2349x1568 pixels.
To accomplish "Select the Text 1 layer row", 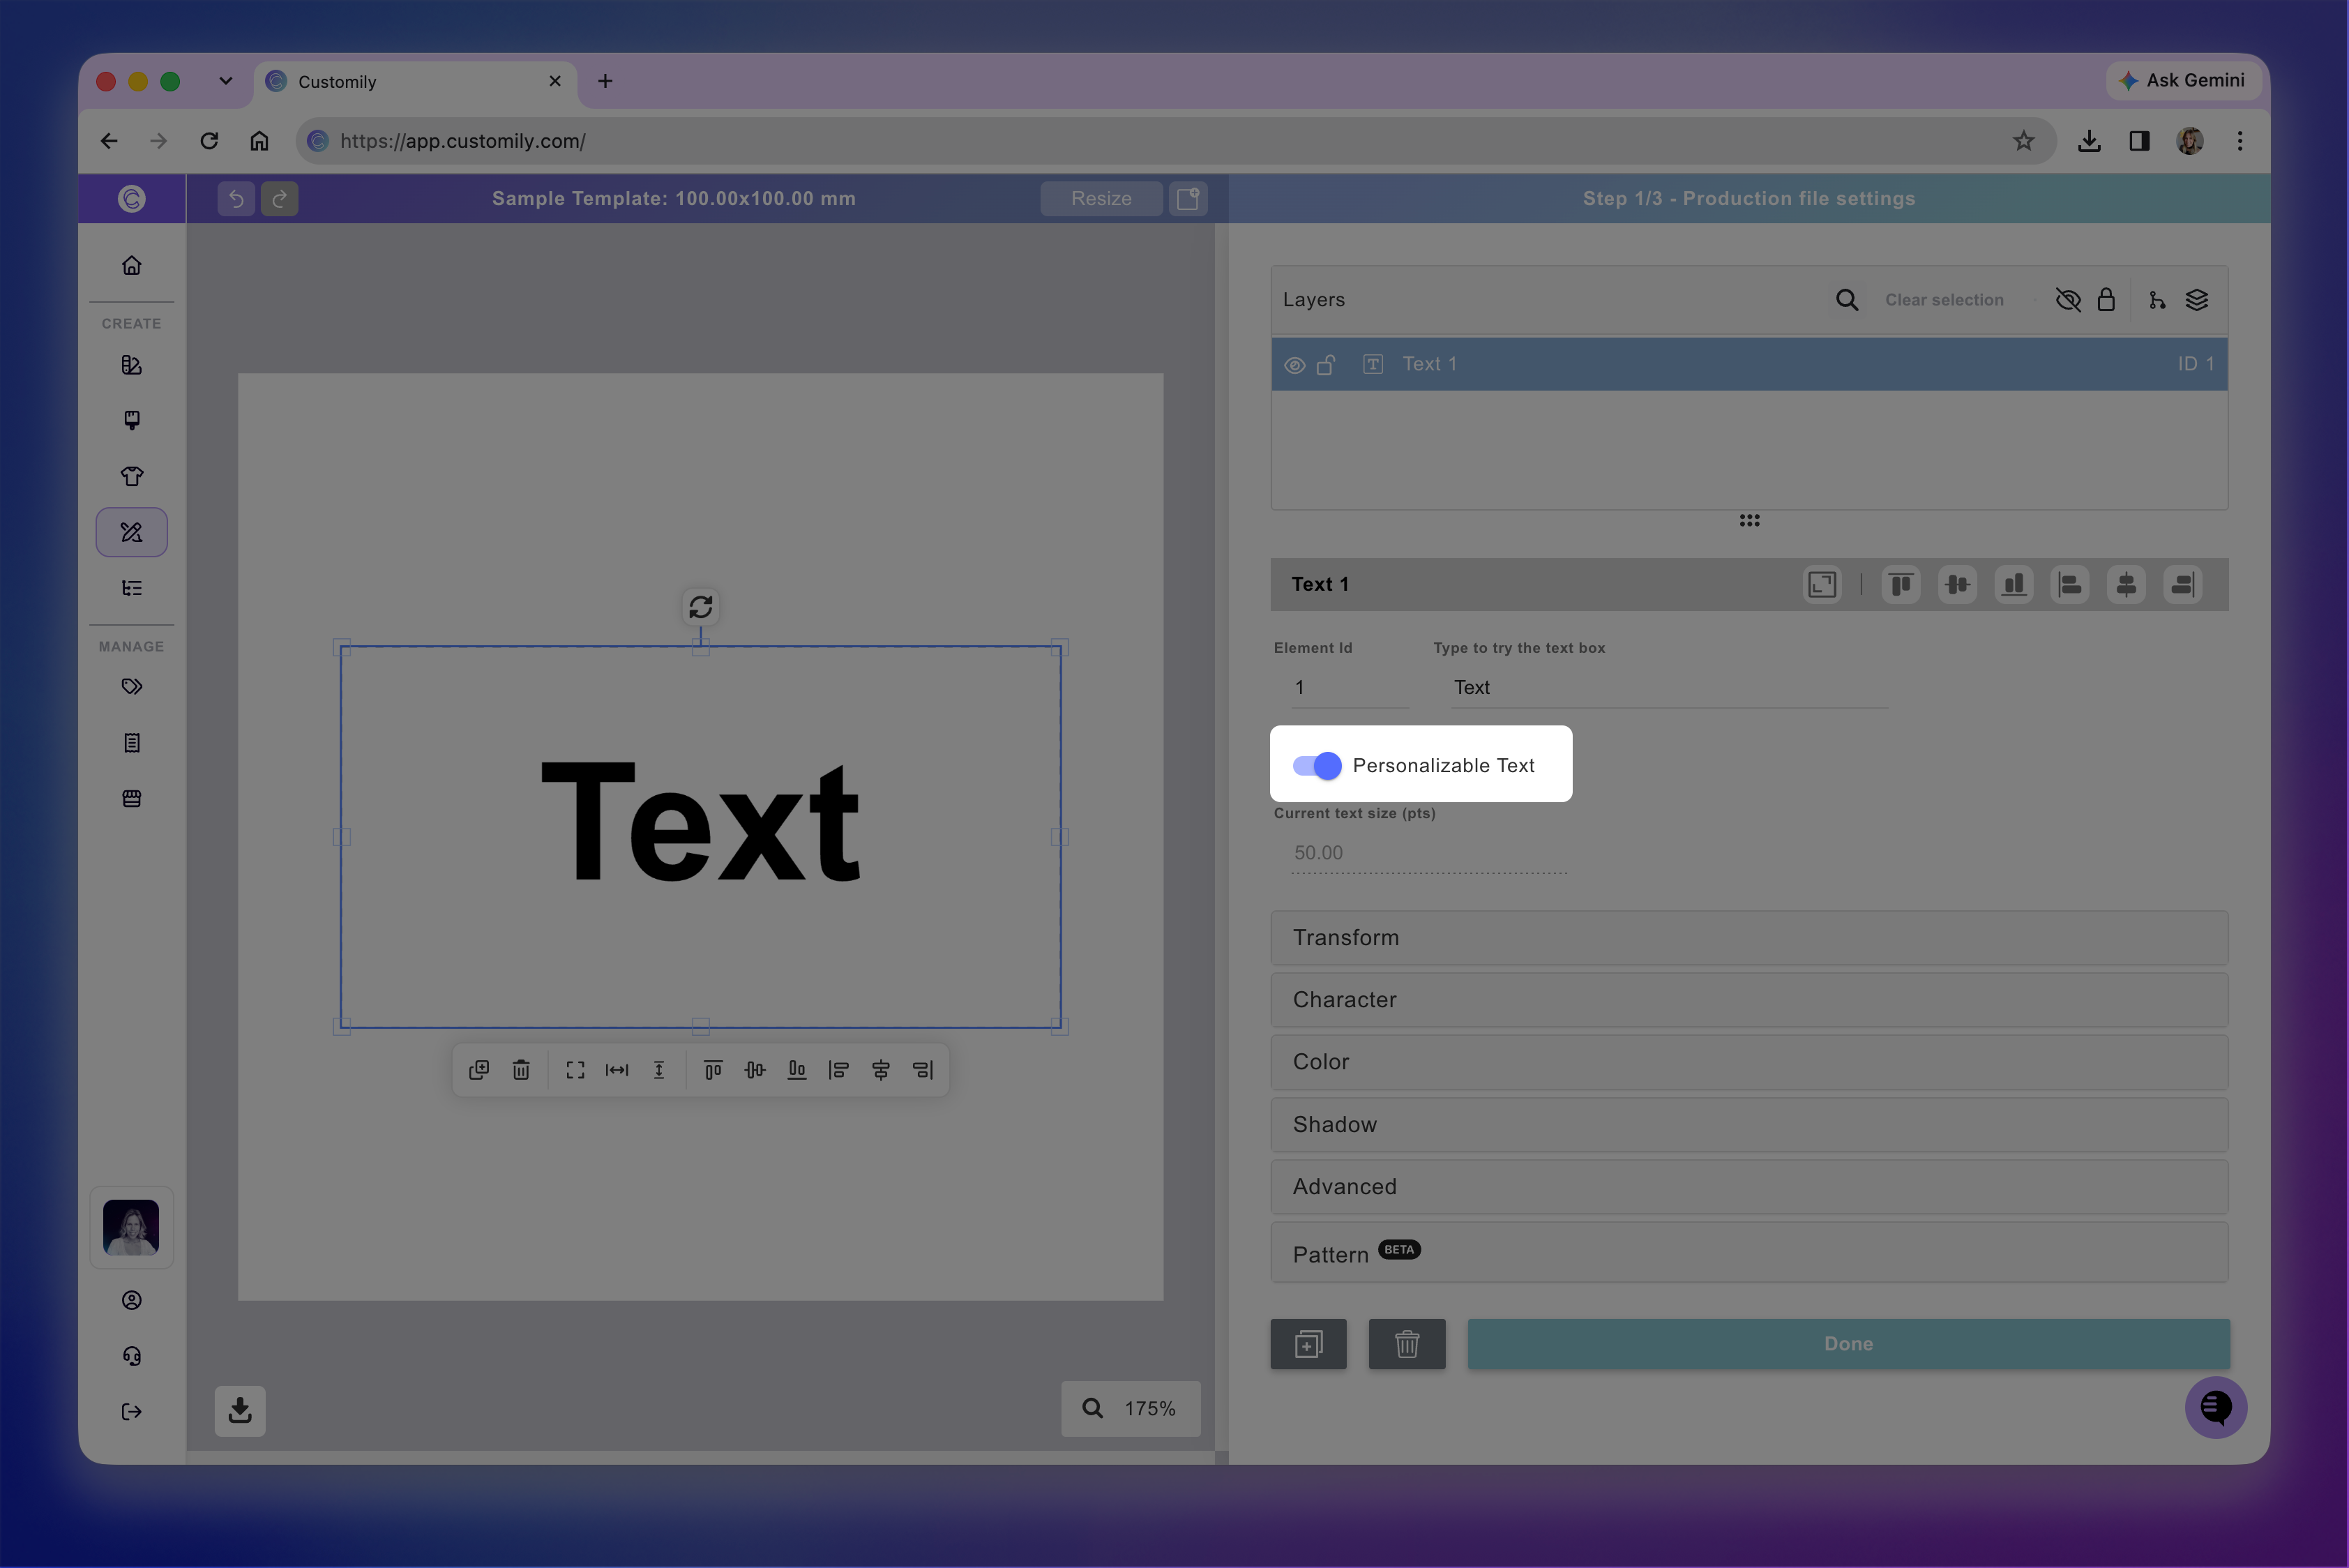I will click(x=1748, y=364).
